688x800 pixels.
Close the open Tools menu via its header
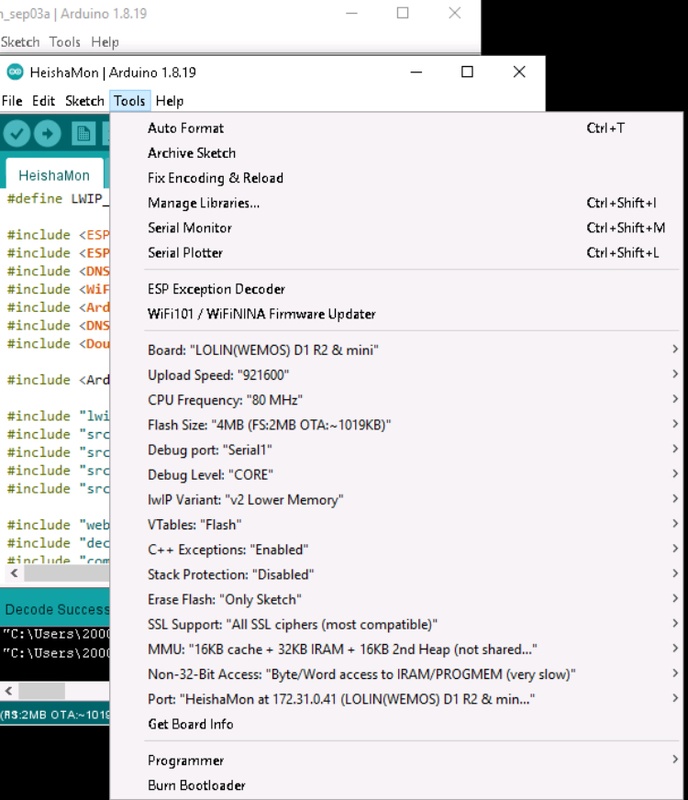click(x=130, y=101)
